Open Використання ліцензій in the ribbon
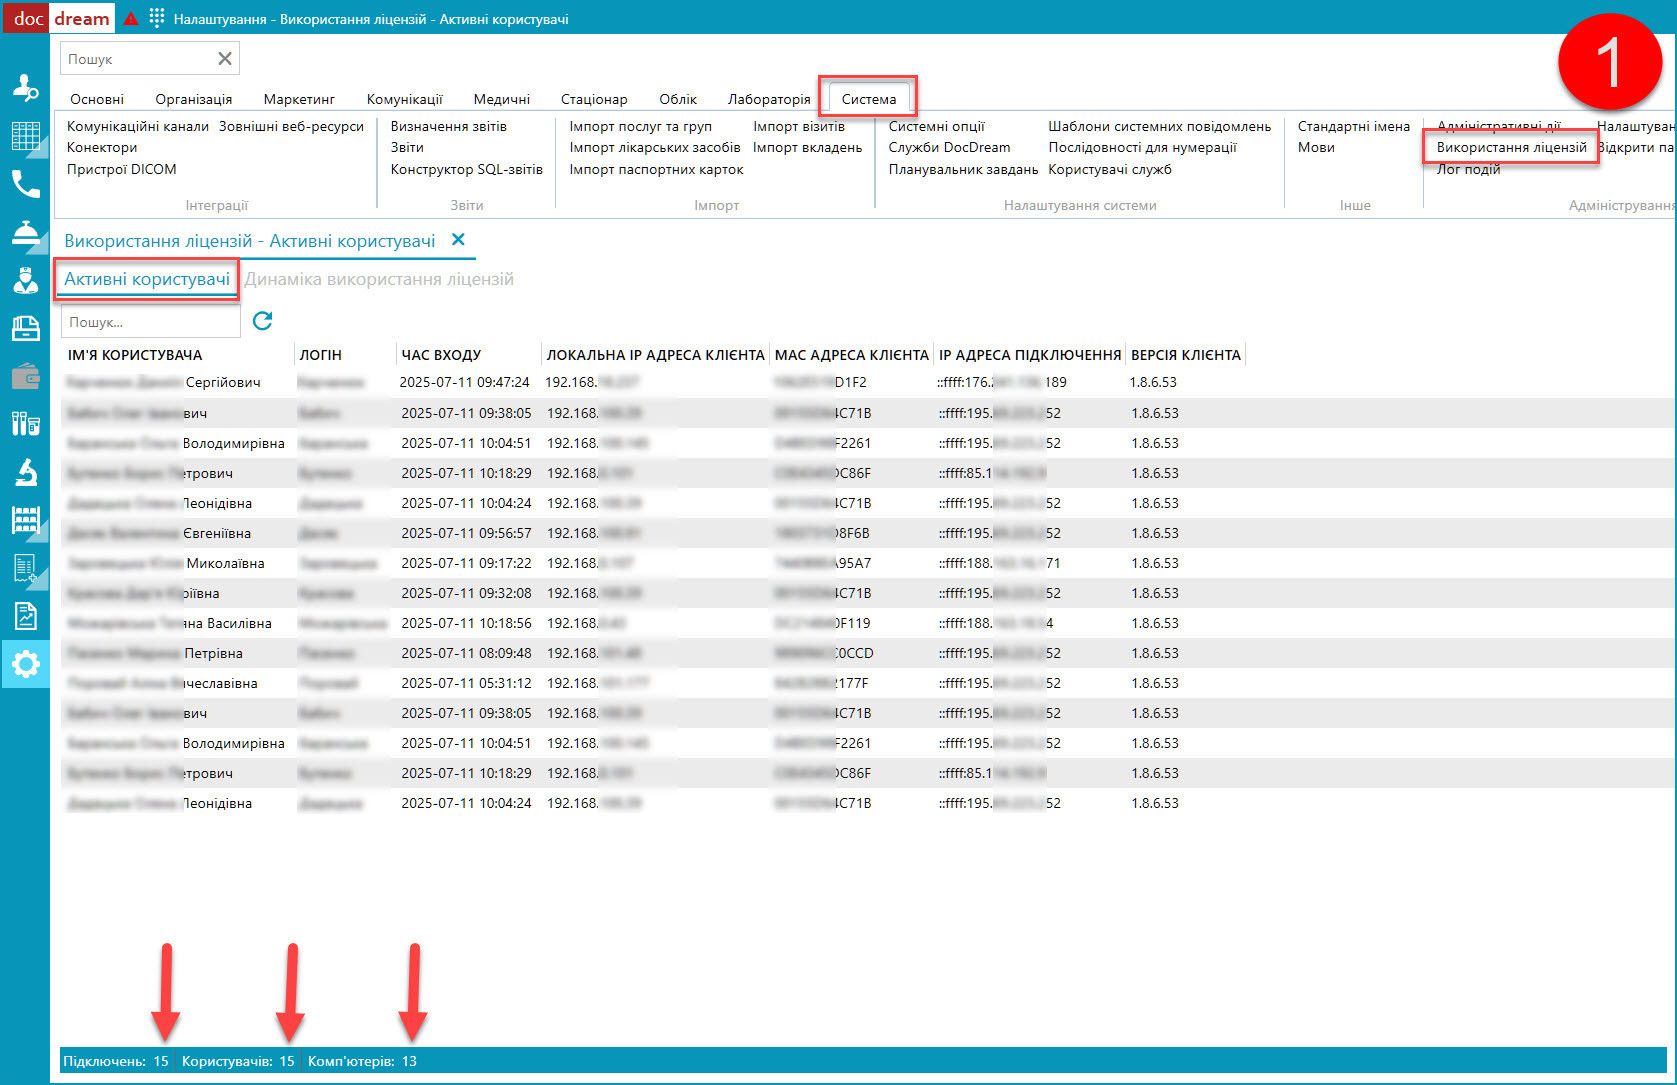This screenshot has width=1677, height=1085. [1511, 147]
